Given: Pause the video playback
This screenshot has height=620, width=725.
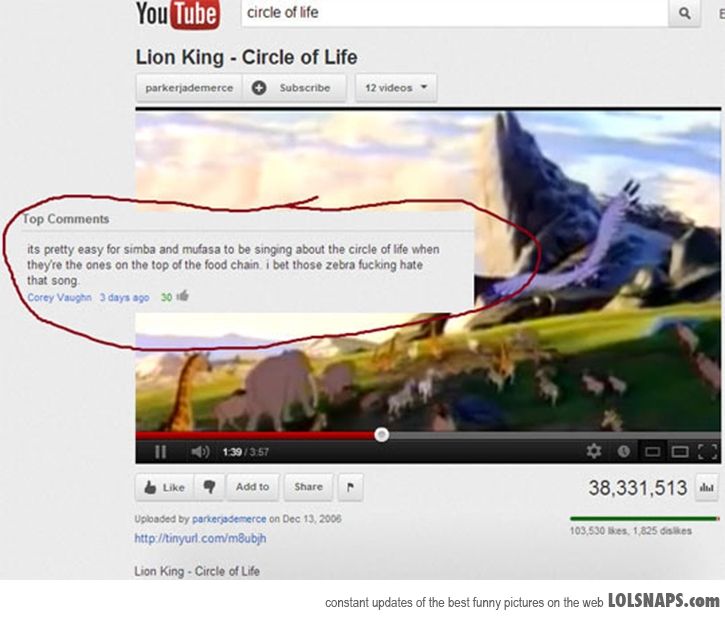Looking at the screenshot, I should tap(160, 451).
